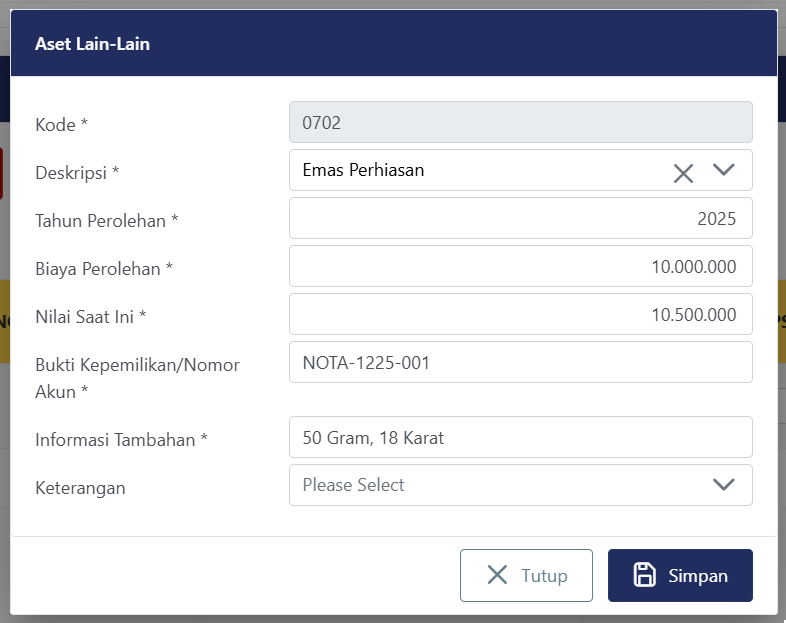Focus the field containing 50 Gram, 18 Karat

(x=520, y=437)
